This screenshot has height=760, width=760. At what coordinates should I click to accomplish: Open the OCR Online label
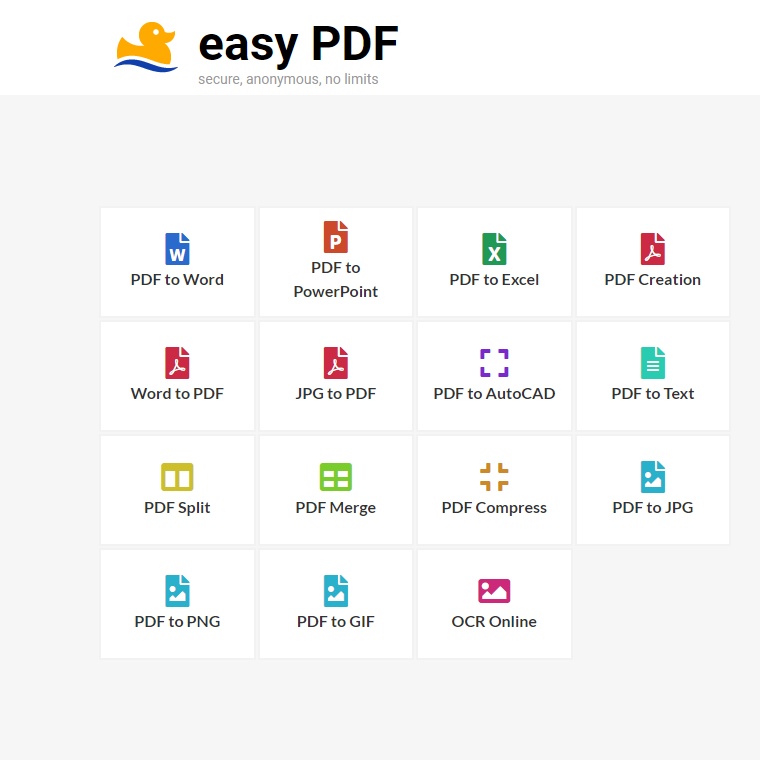[x=494, y=621]
